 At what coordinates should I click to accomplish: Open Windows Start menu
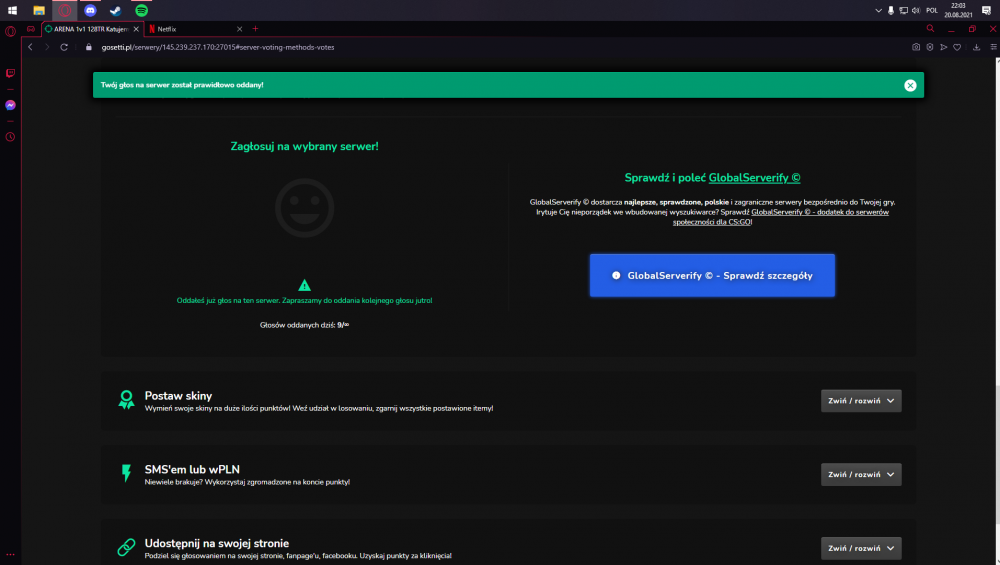[12, 10]
